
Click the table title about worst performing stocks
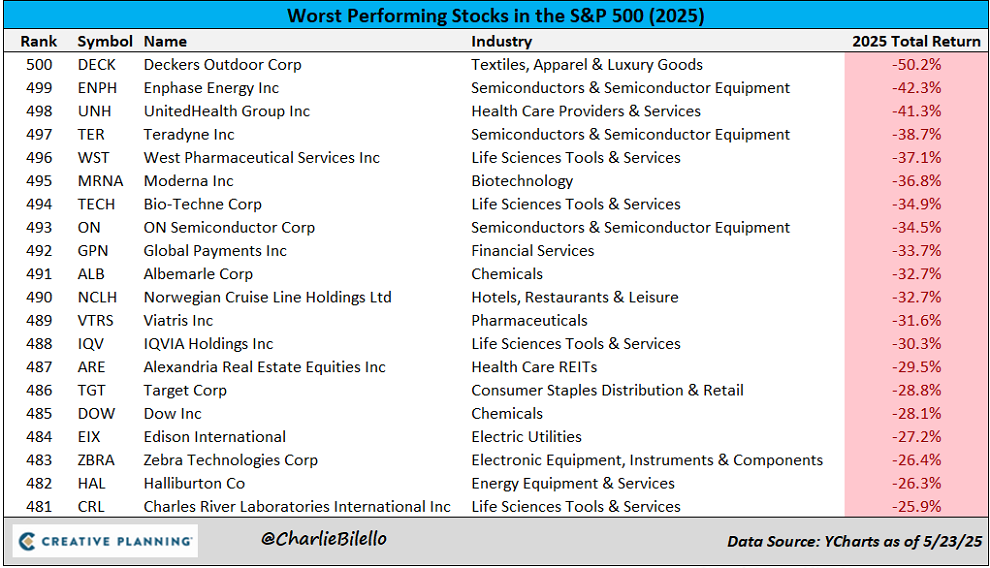click(495, 16)
